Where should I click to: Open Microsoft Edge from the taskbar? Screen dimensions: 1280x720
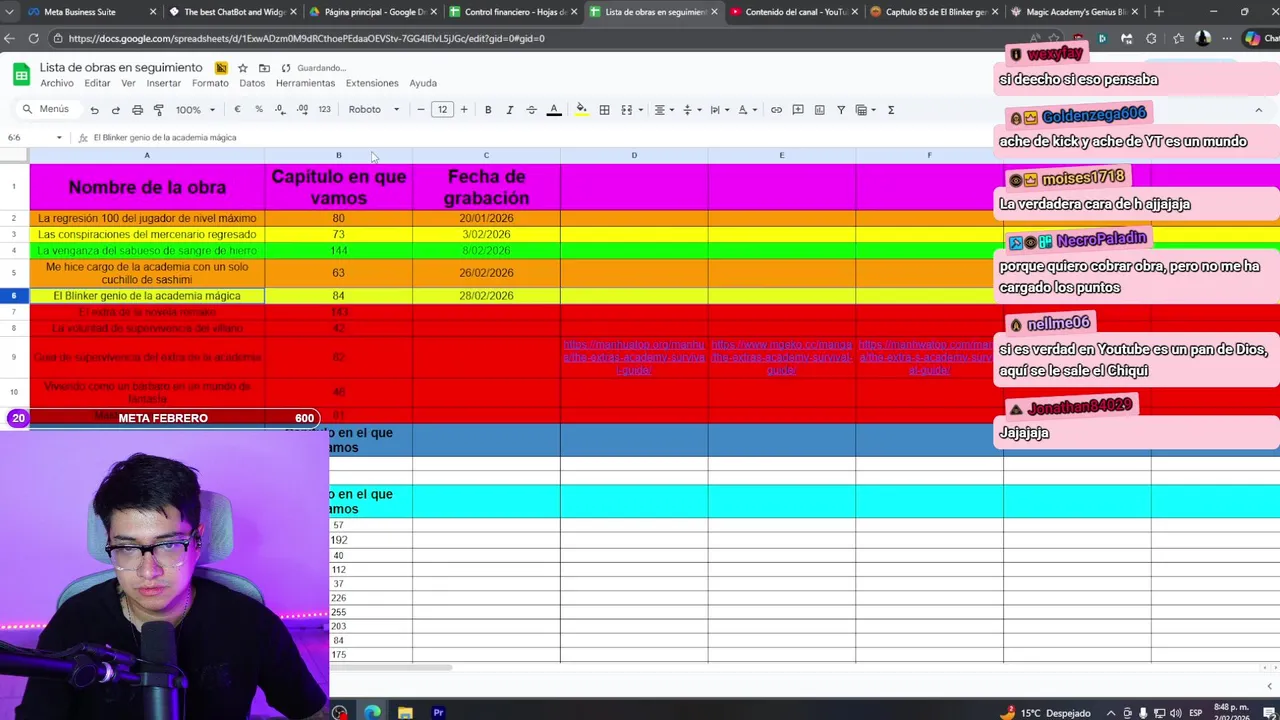point(372,713)
